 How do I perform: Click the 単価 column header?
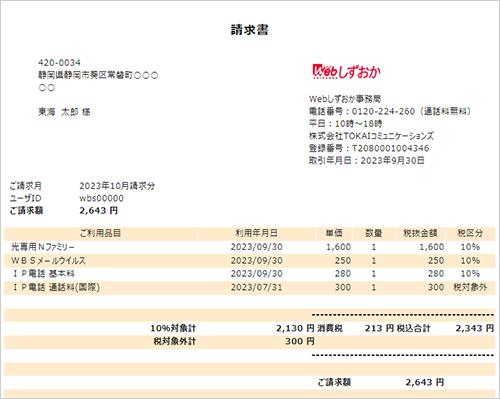[334, 233]
